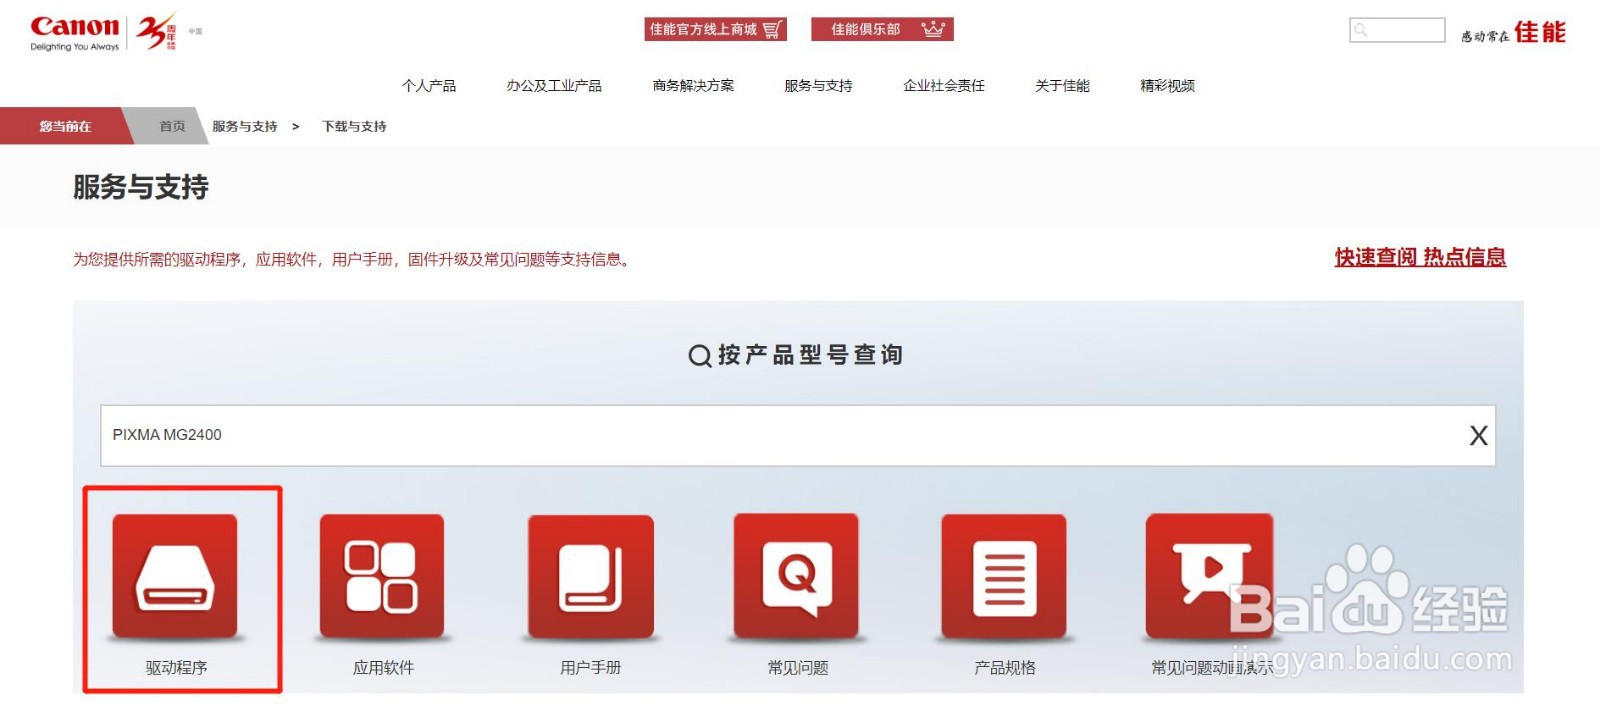The height and width of the screenshot is (714, 1600).
Task: Open the 快速查阅 热点信息 link
Action: click(1420, 257)
